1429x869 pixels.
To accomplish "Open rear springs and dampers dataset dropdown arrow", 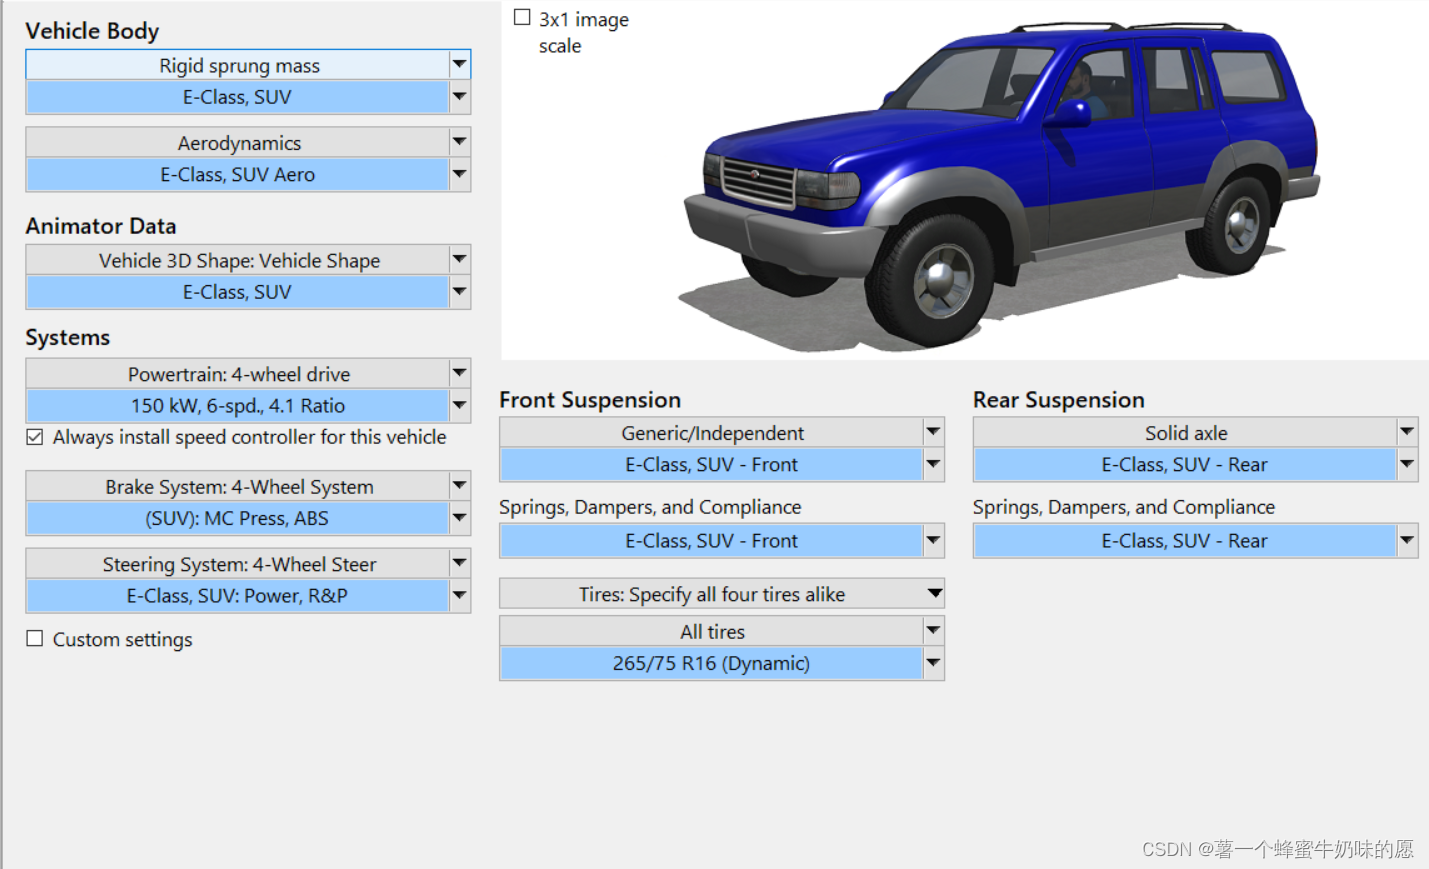I will point(1407,540).
